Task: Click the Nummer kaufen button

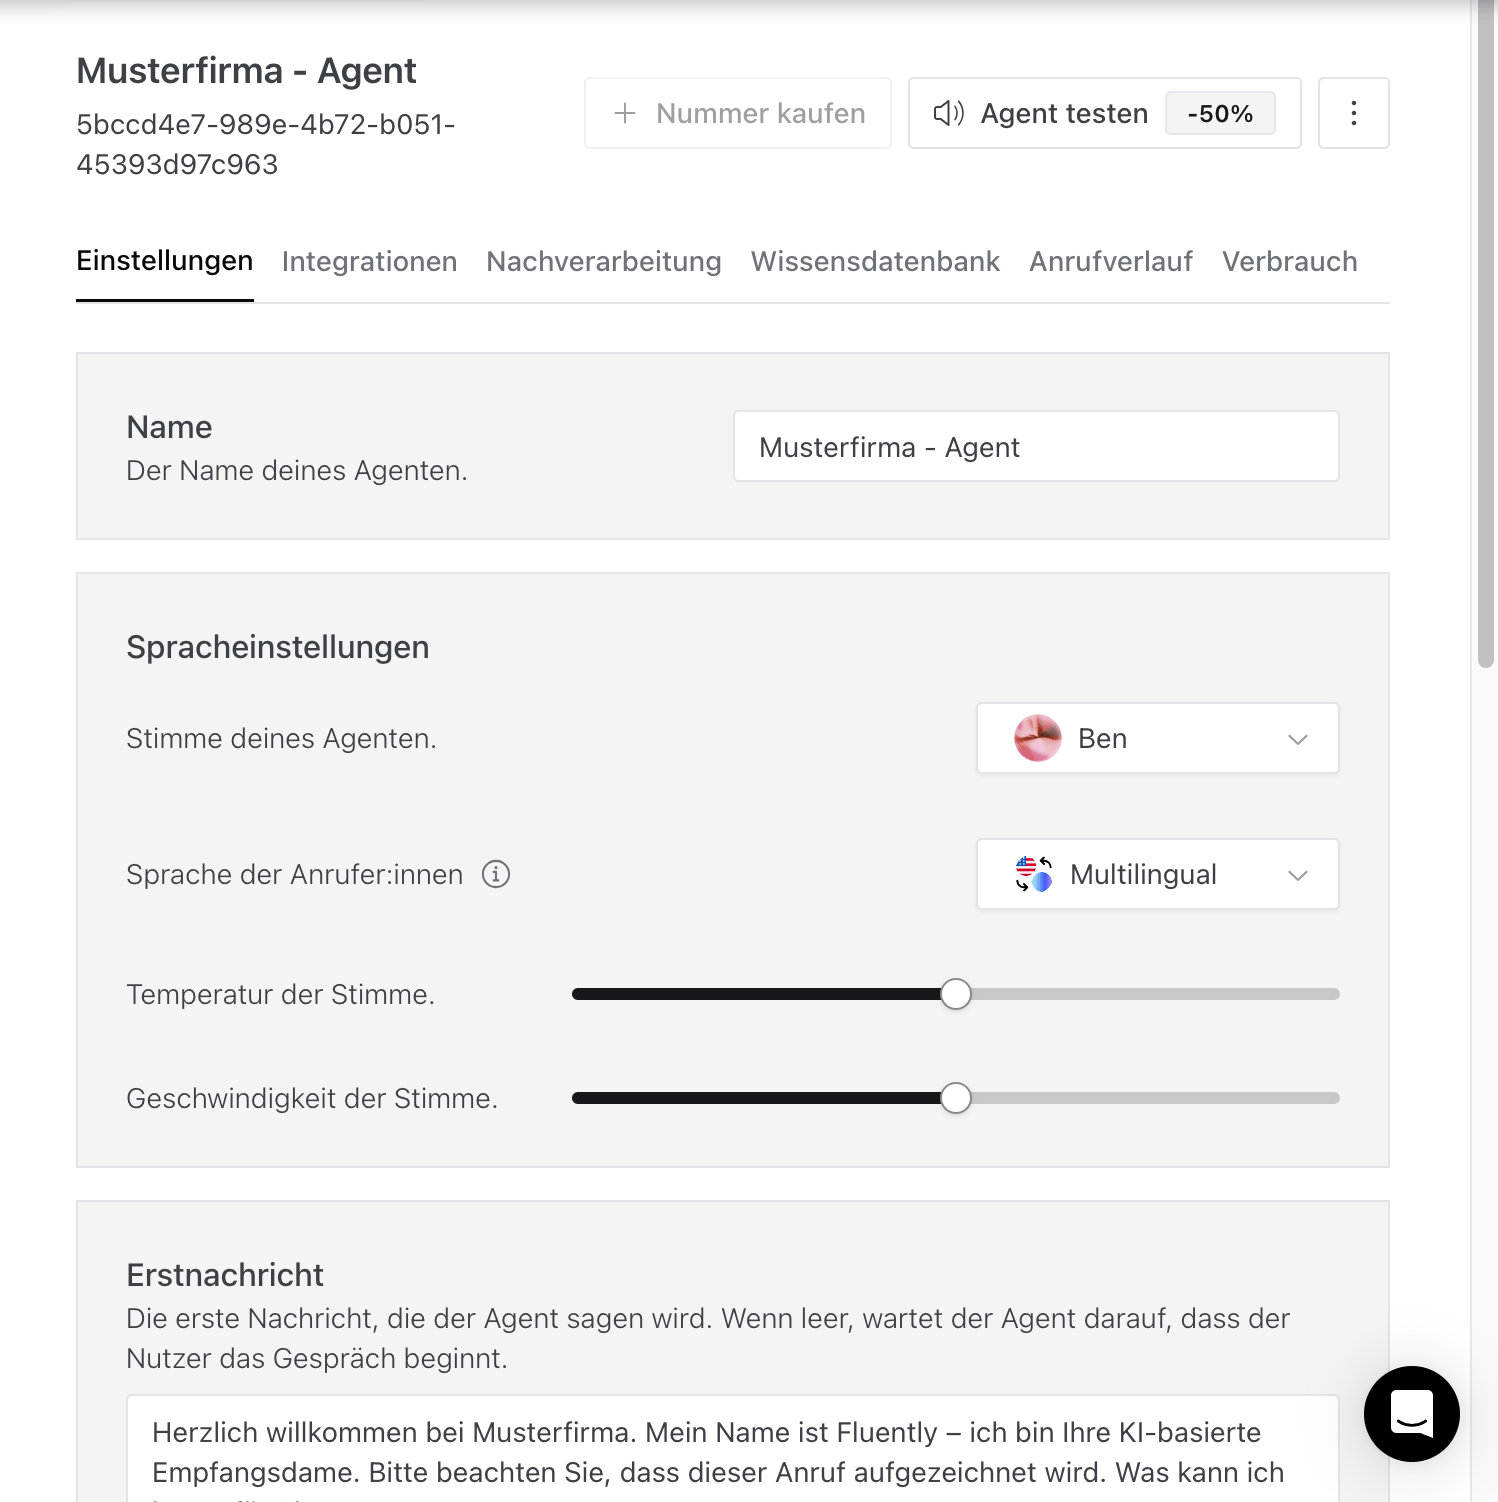Action: (738, 113)
